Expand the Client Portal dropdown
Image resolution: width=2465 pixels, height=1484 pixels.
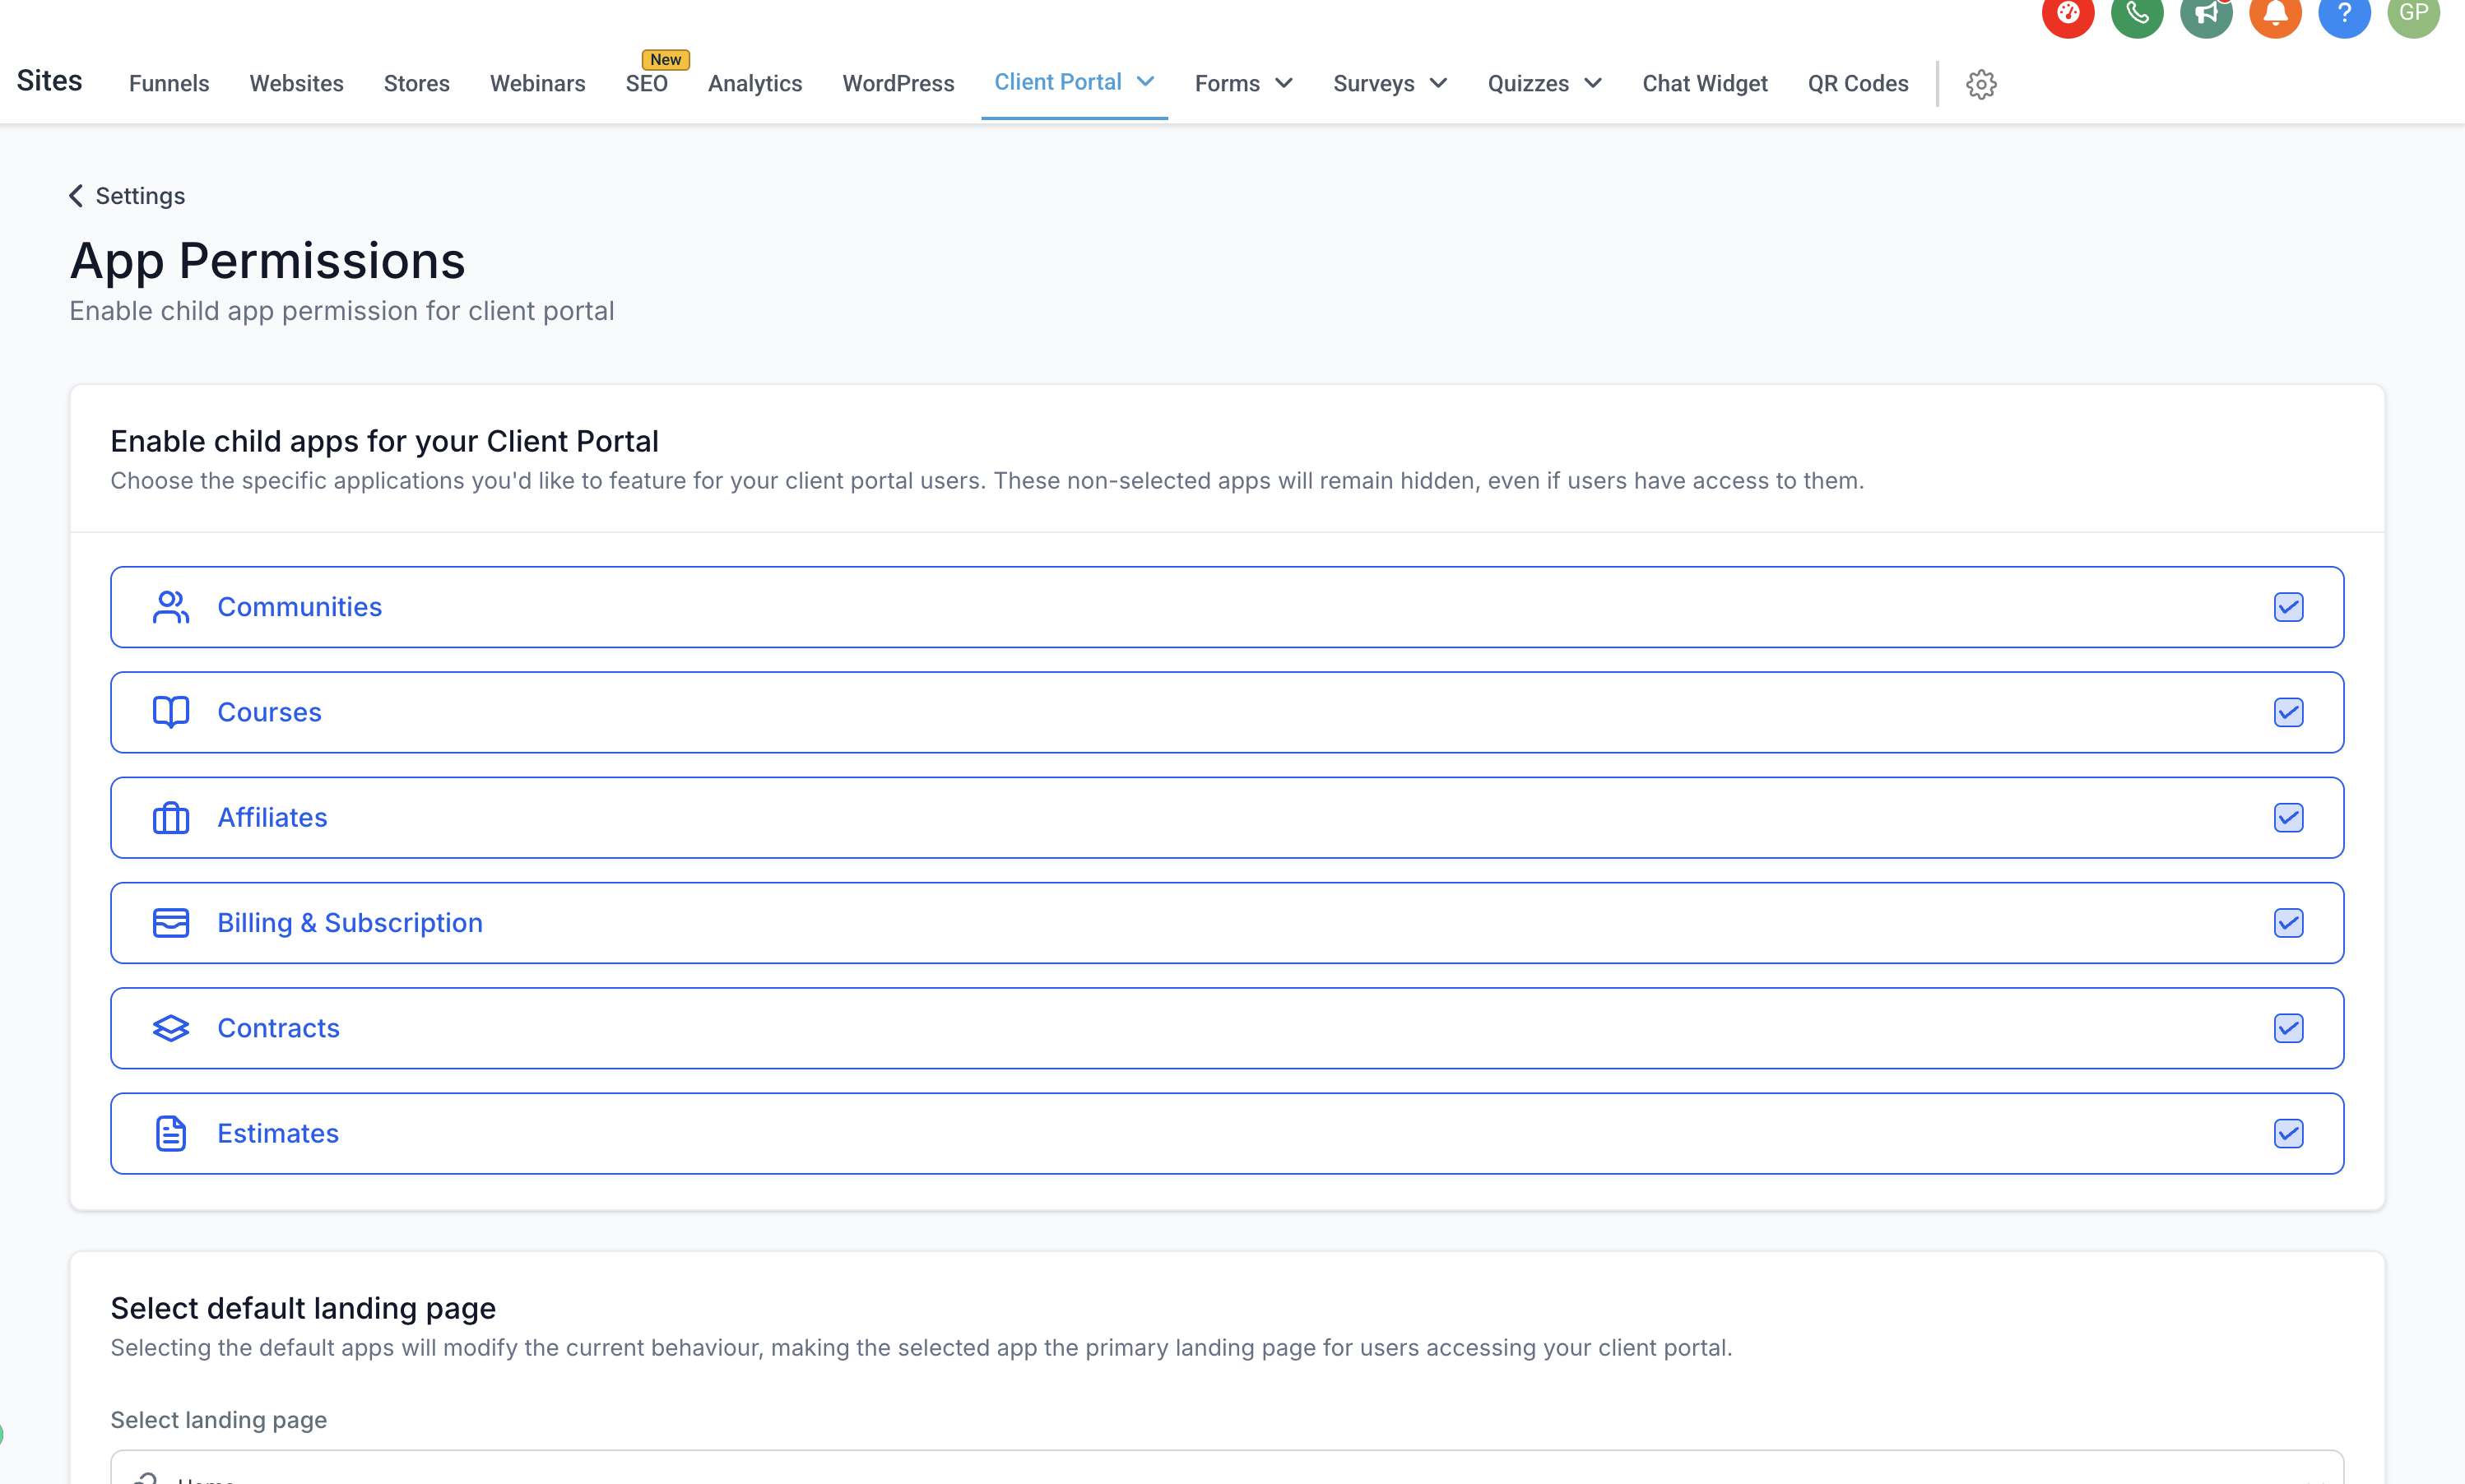click(x=1073, y=82)
